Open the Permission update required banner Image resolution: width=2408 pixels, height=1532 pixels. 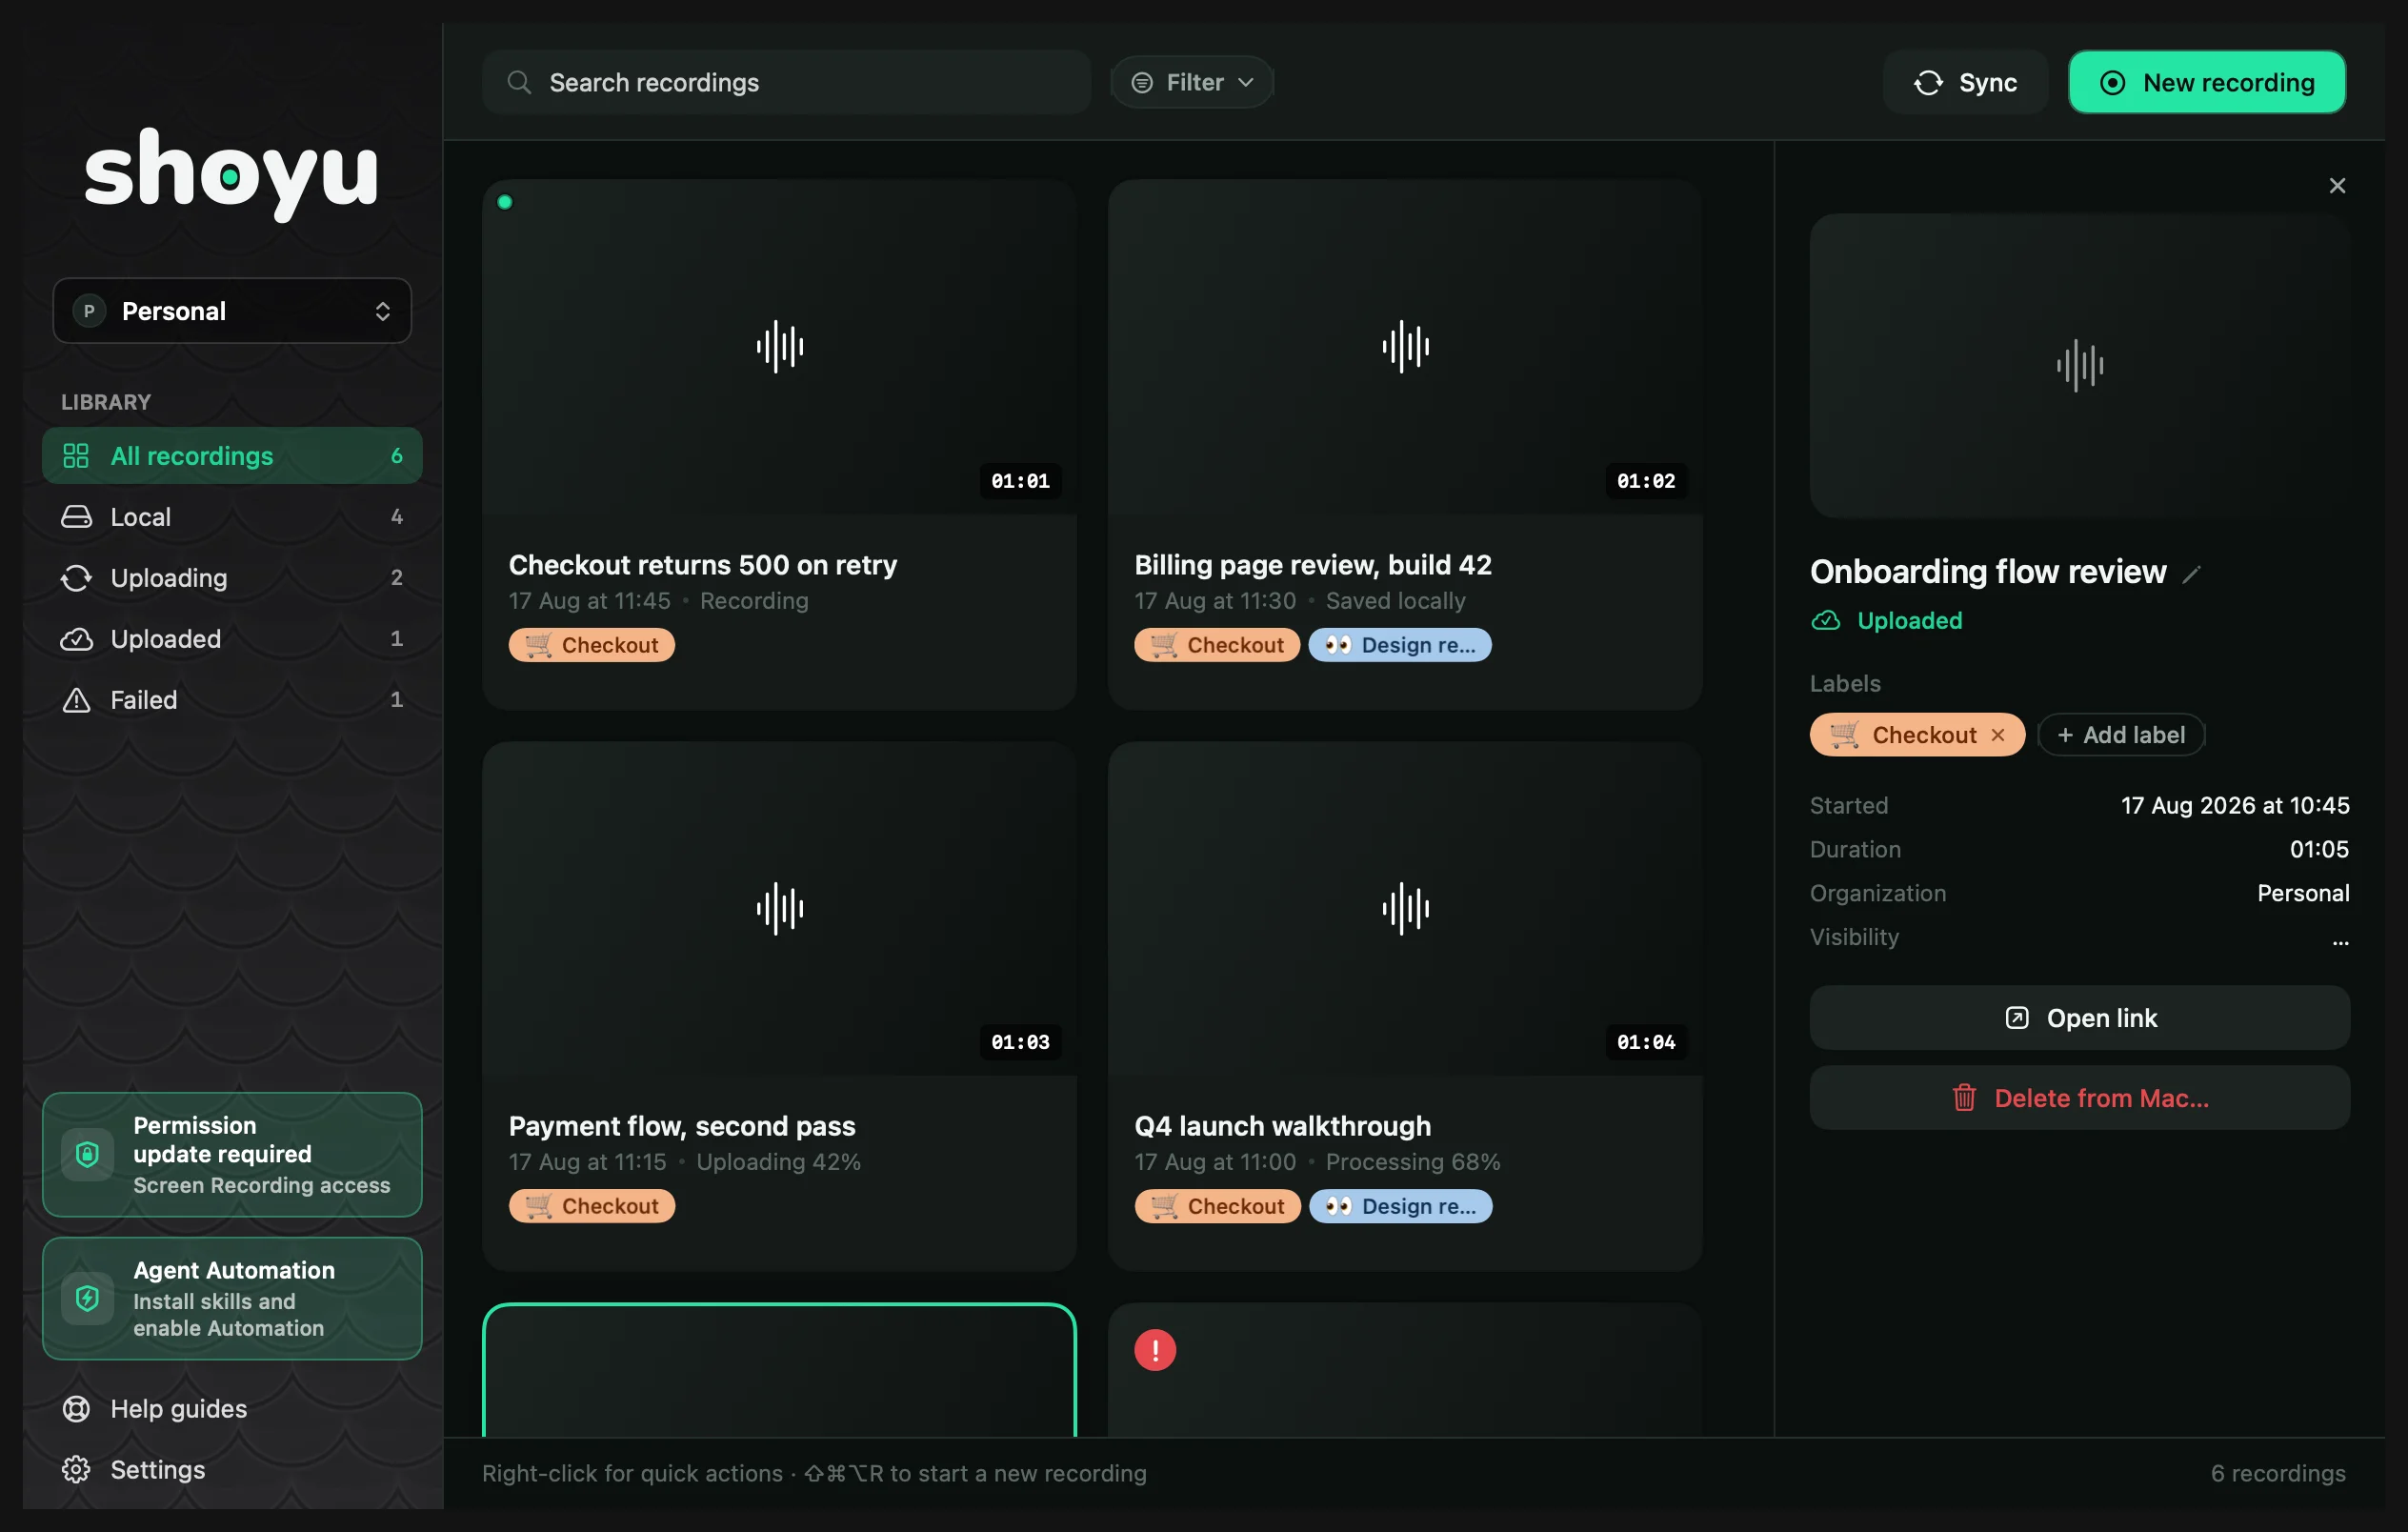point(232,1155)
